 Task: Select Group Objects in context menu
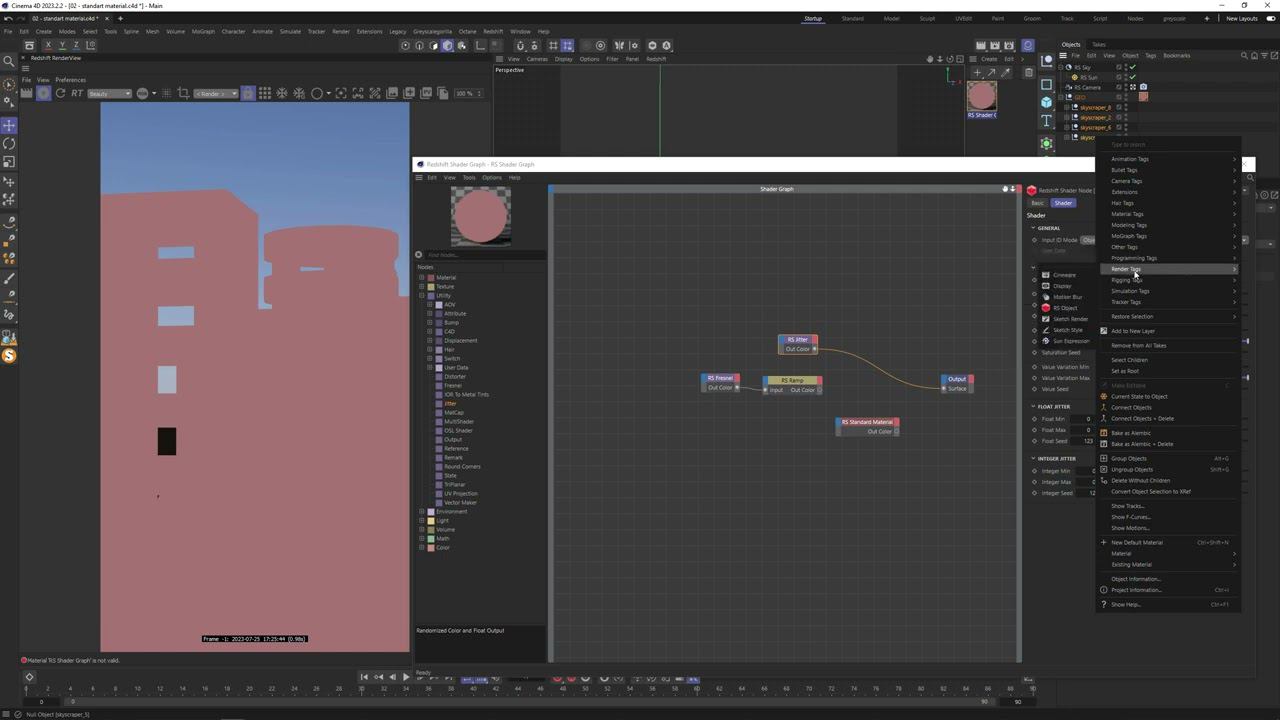[x=1129, y=459]
